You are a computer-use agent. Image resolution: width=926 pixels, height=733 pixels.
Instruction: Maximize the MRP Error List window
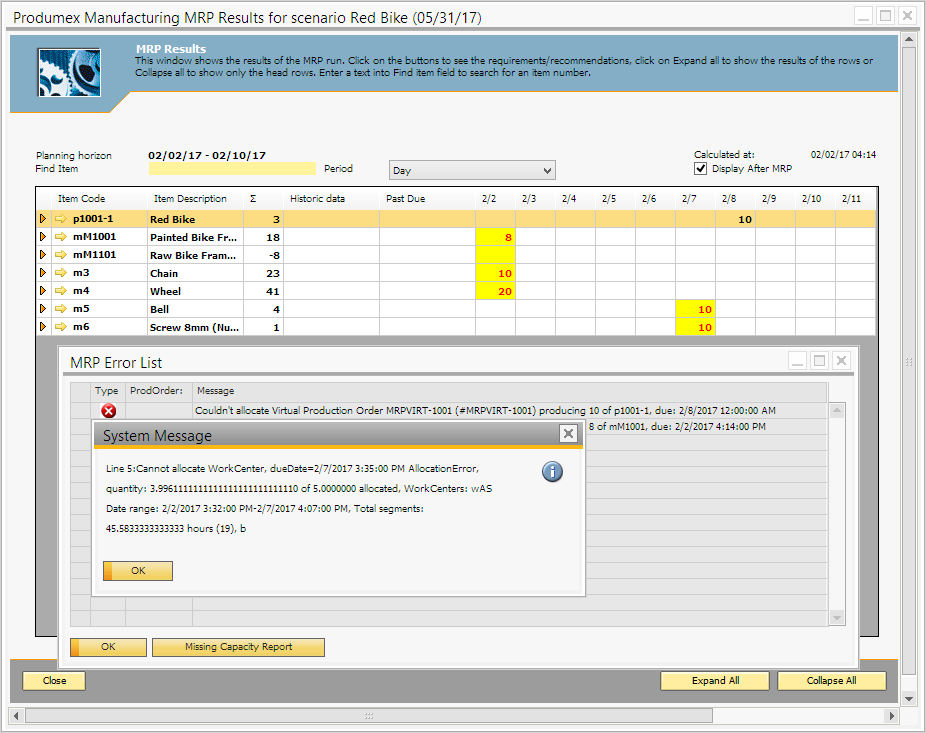coord(819,360)
